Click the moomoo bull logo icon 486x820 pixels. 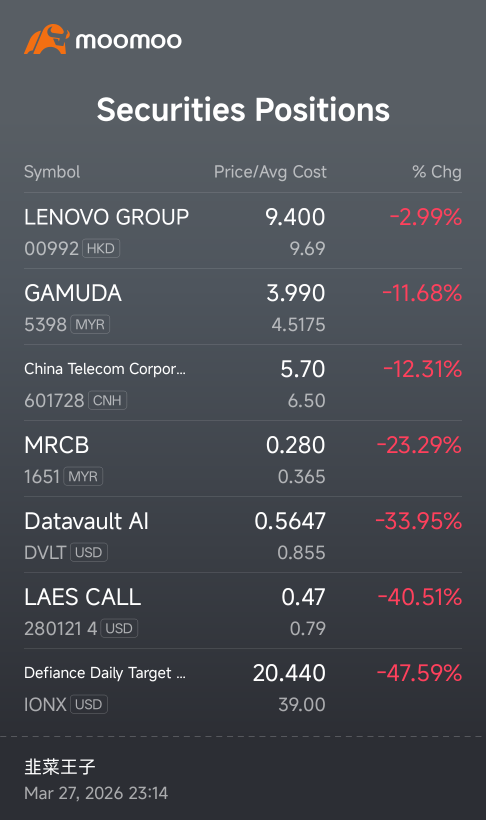point(47,39)
